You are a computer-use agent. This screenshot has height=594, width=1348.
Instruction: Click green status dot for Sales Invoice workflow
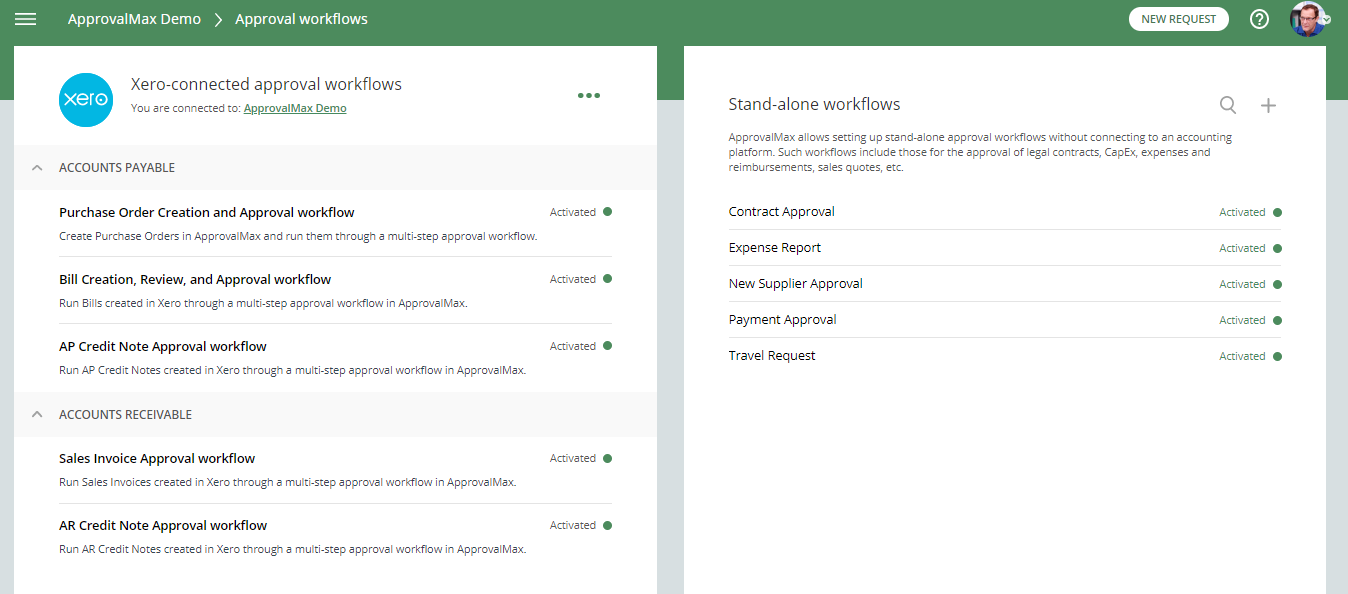[x=608, y=458]
